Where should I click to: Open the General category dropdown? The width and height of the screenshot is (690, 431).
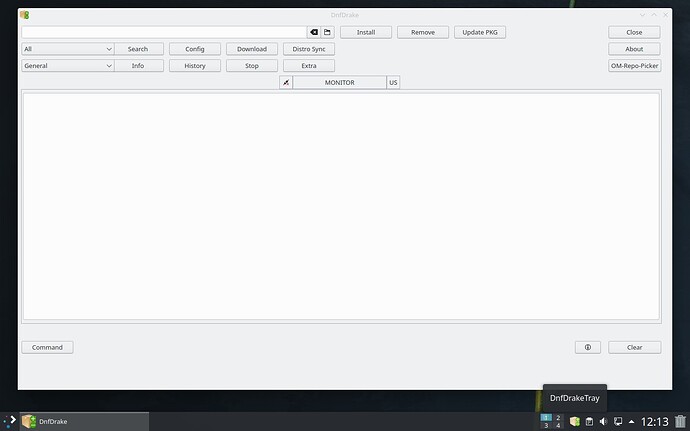tap(68, 66)
